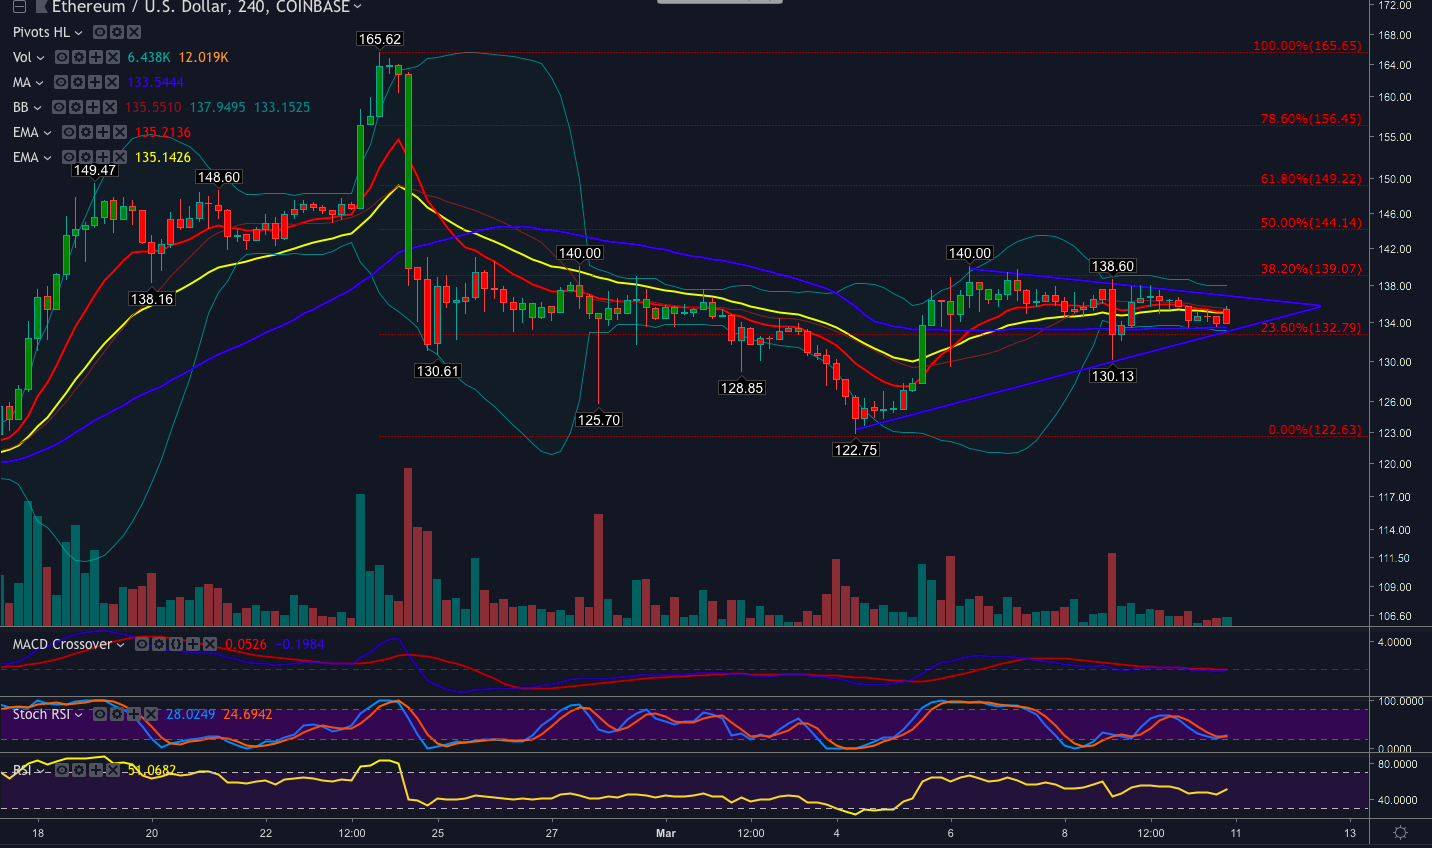
Task: Remove the Pivots HL indicator
Action: tap(133, 32)
